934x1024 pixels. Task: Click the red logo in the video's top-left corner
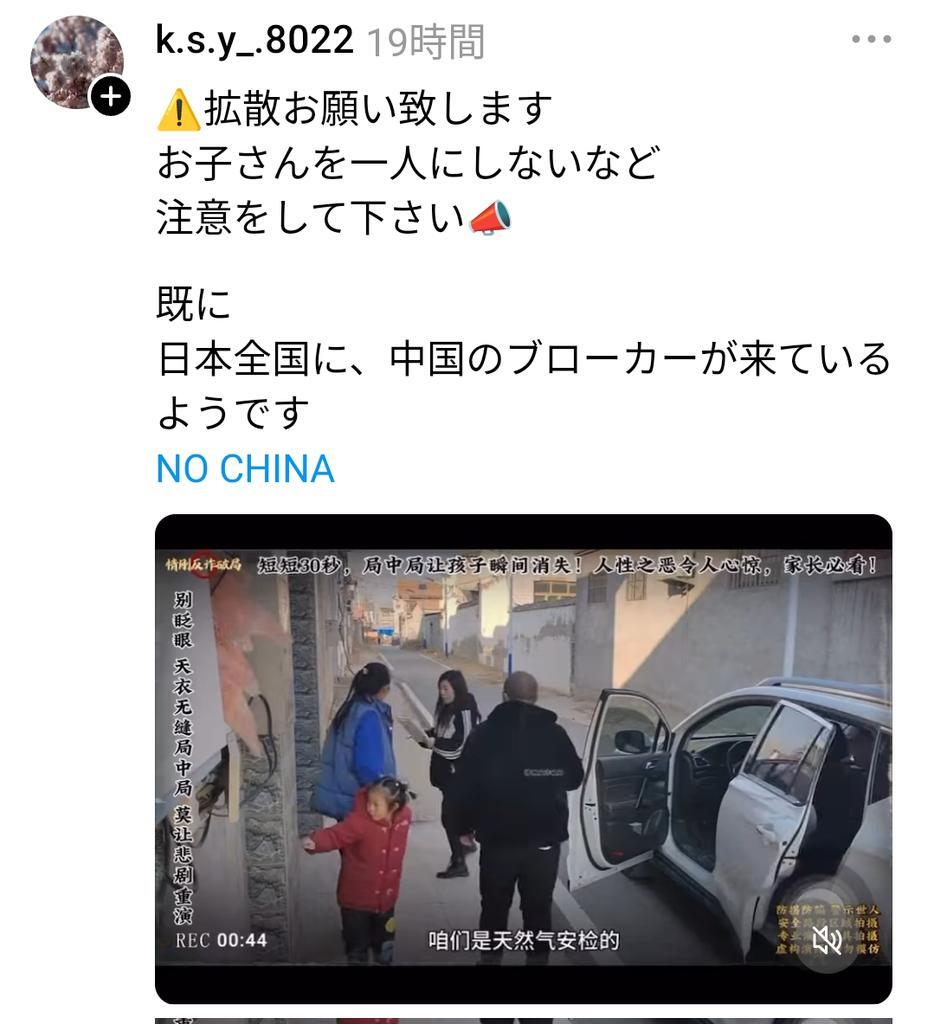click(203, 564)
